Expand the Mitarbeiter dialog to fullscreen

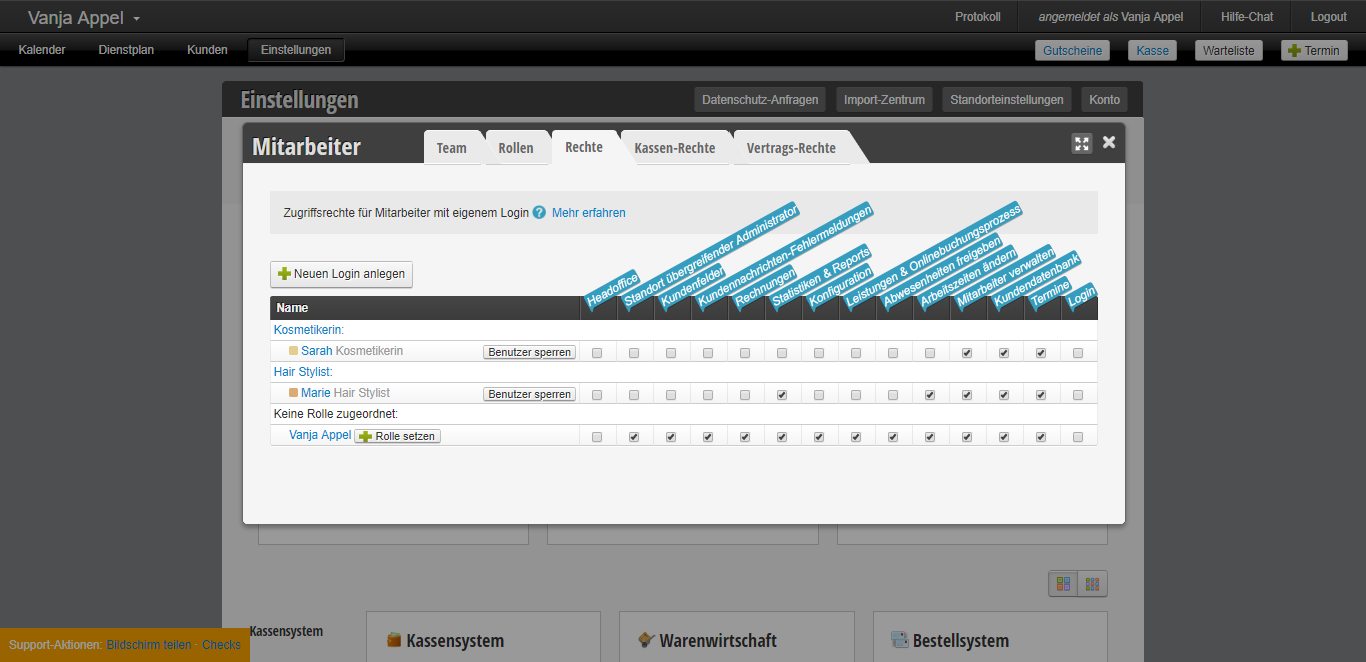click(1082, 143)
